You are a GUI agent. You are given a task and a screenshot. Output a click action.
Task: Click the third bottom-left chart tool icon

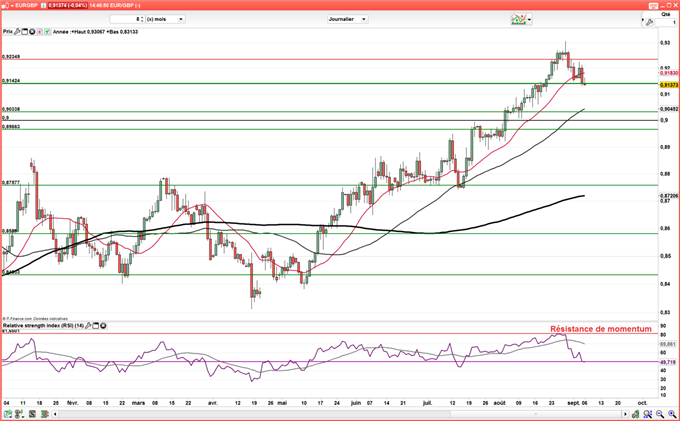33,414
